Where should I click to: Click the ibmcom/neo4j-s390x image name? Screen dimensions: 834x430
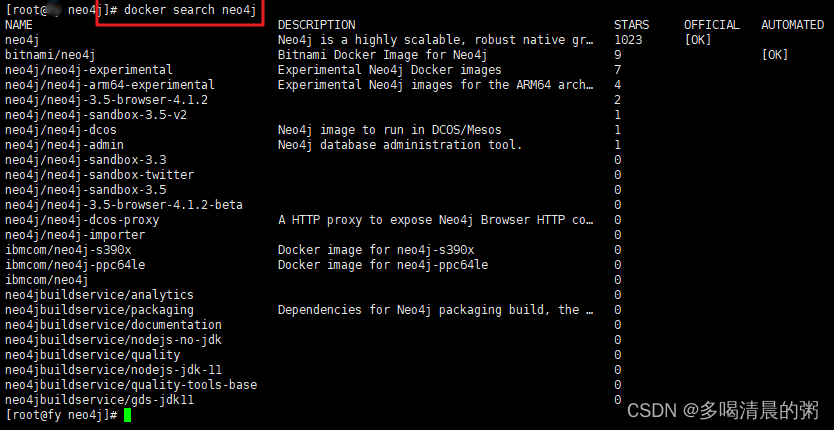coord(68,249)
